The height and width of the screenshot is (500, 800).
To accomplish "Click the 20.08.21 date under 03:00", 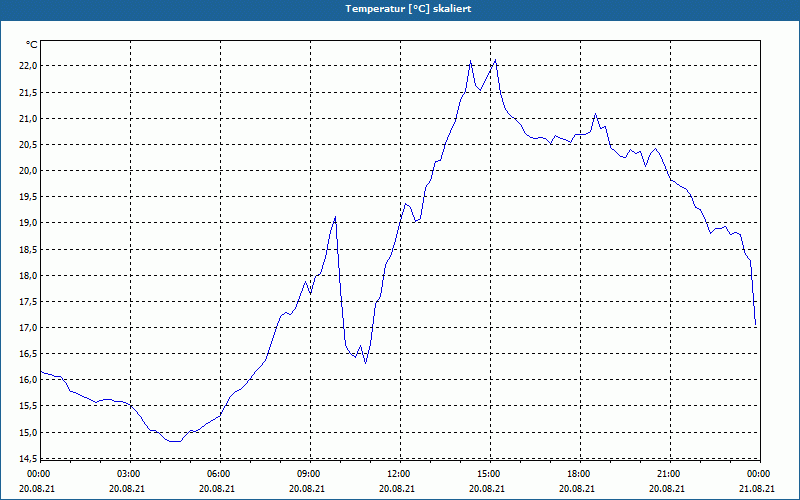I will (127, 488).
